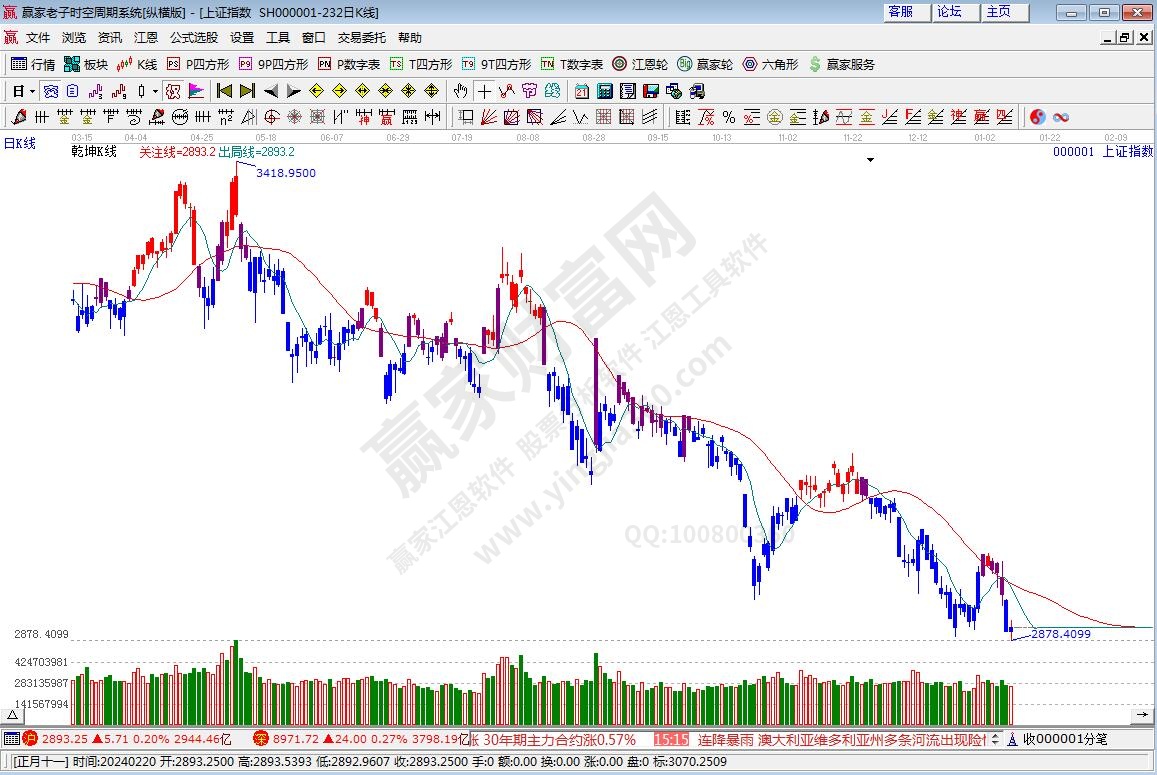Click the 客服 customer service button

900,12
